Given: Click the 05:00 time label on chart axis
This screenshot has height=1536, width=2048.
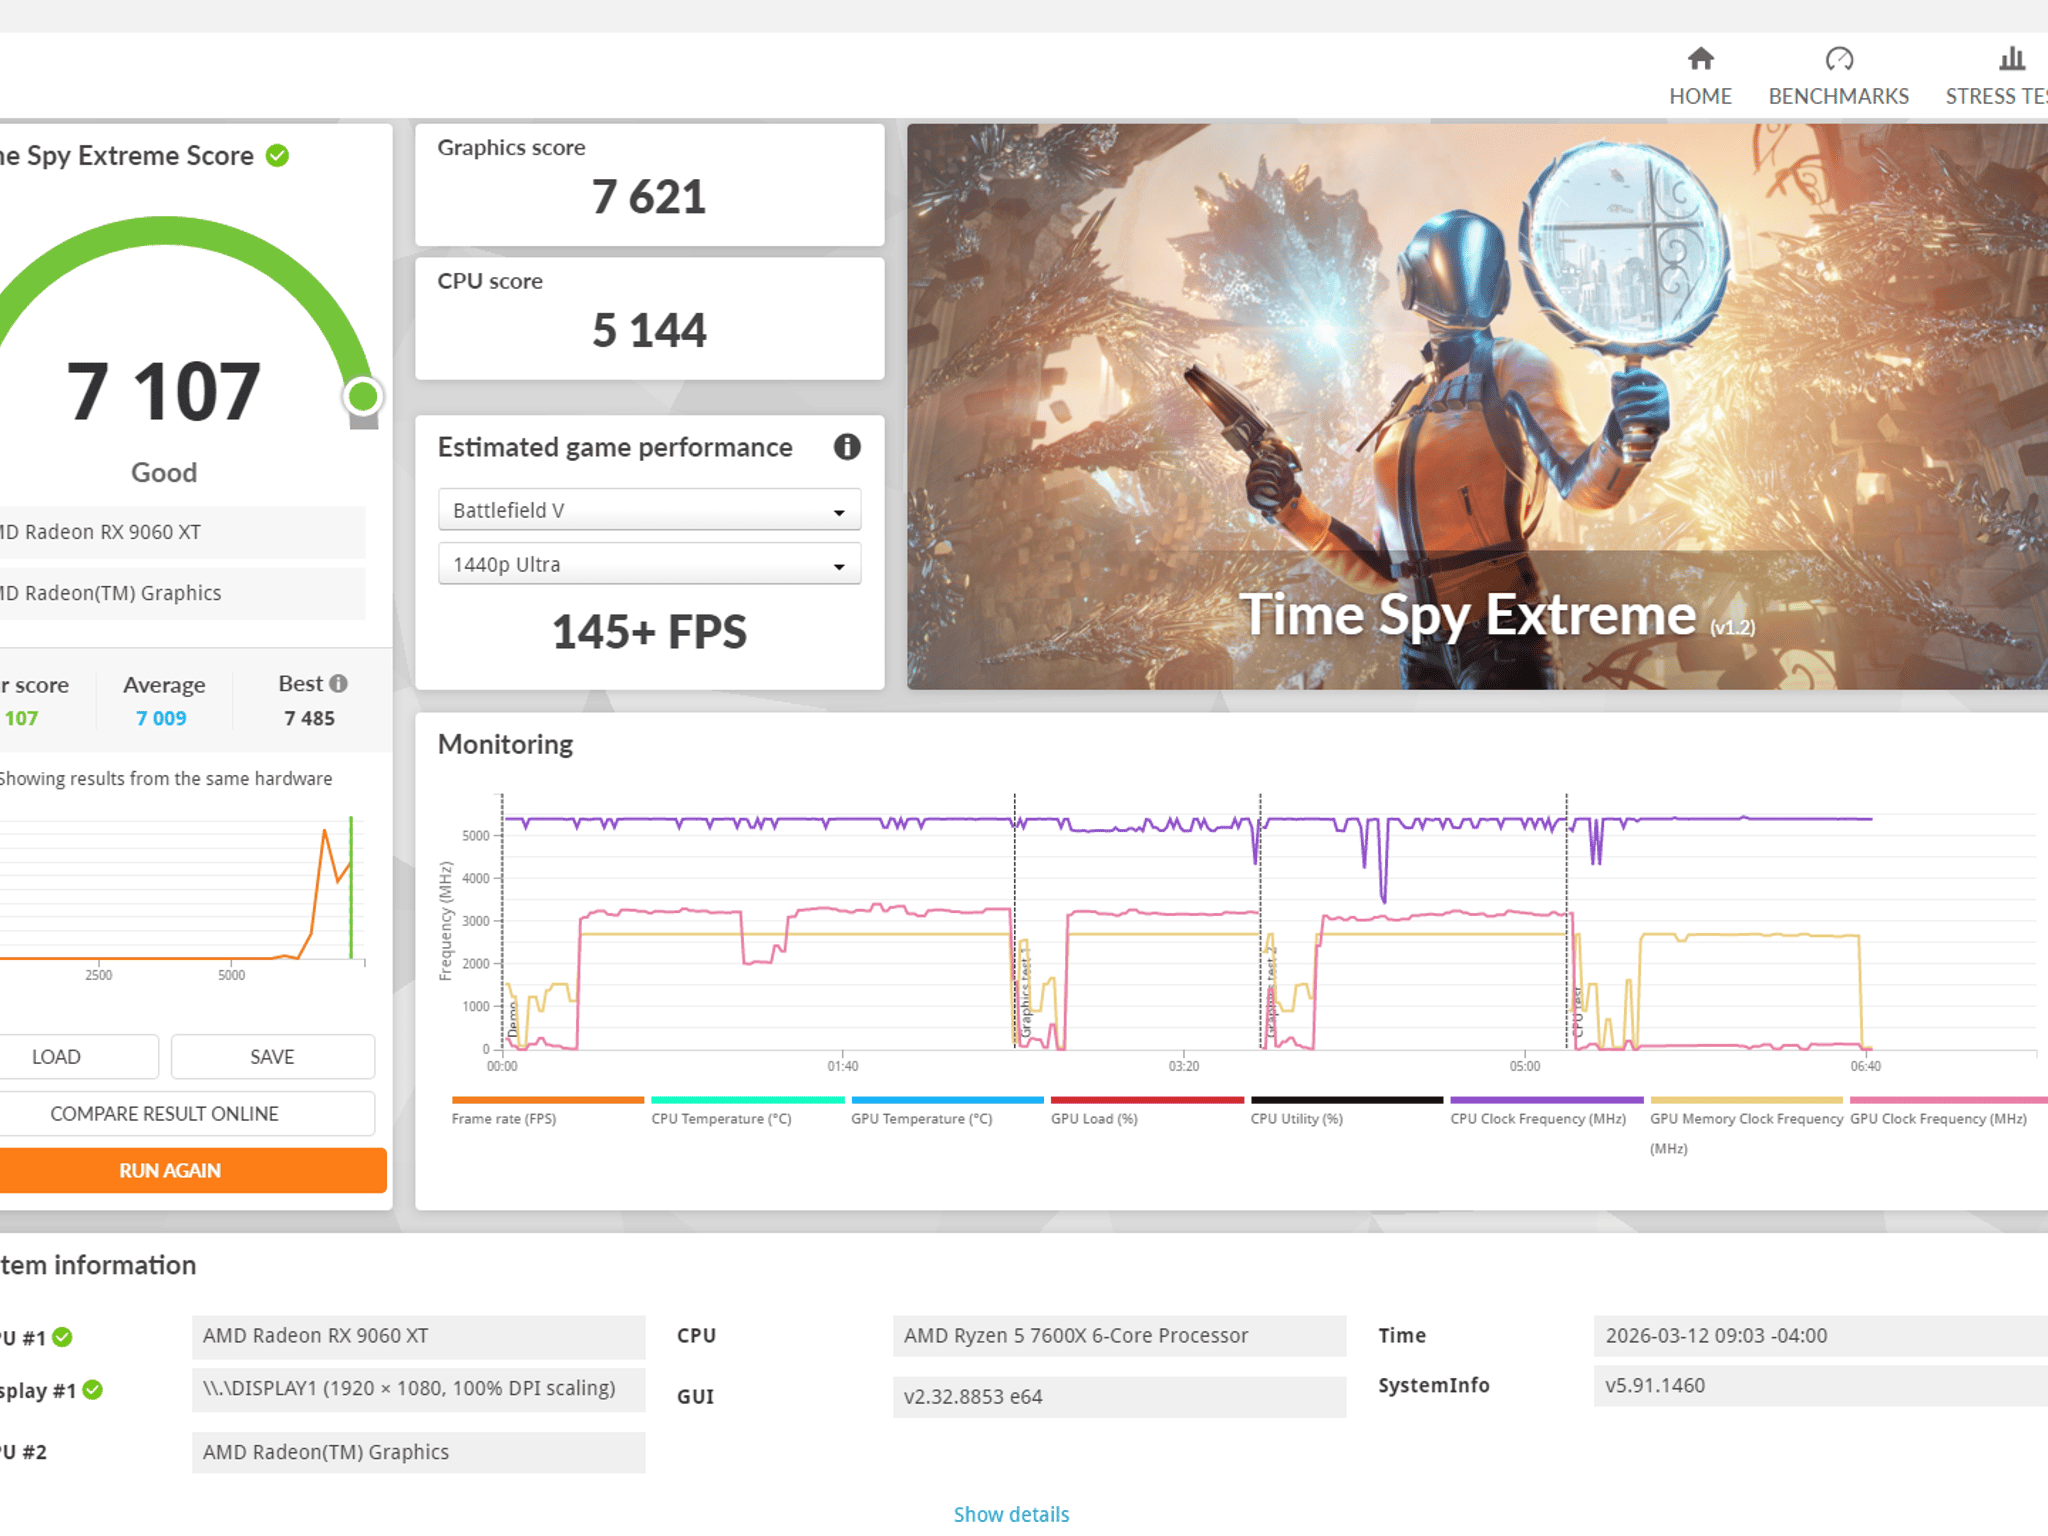Looking at the screenshot, I should (1525, 1066).
